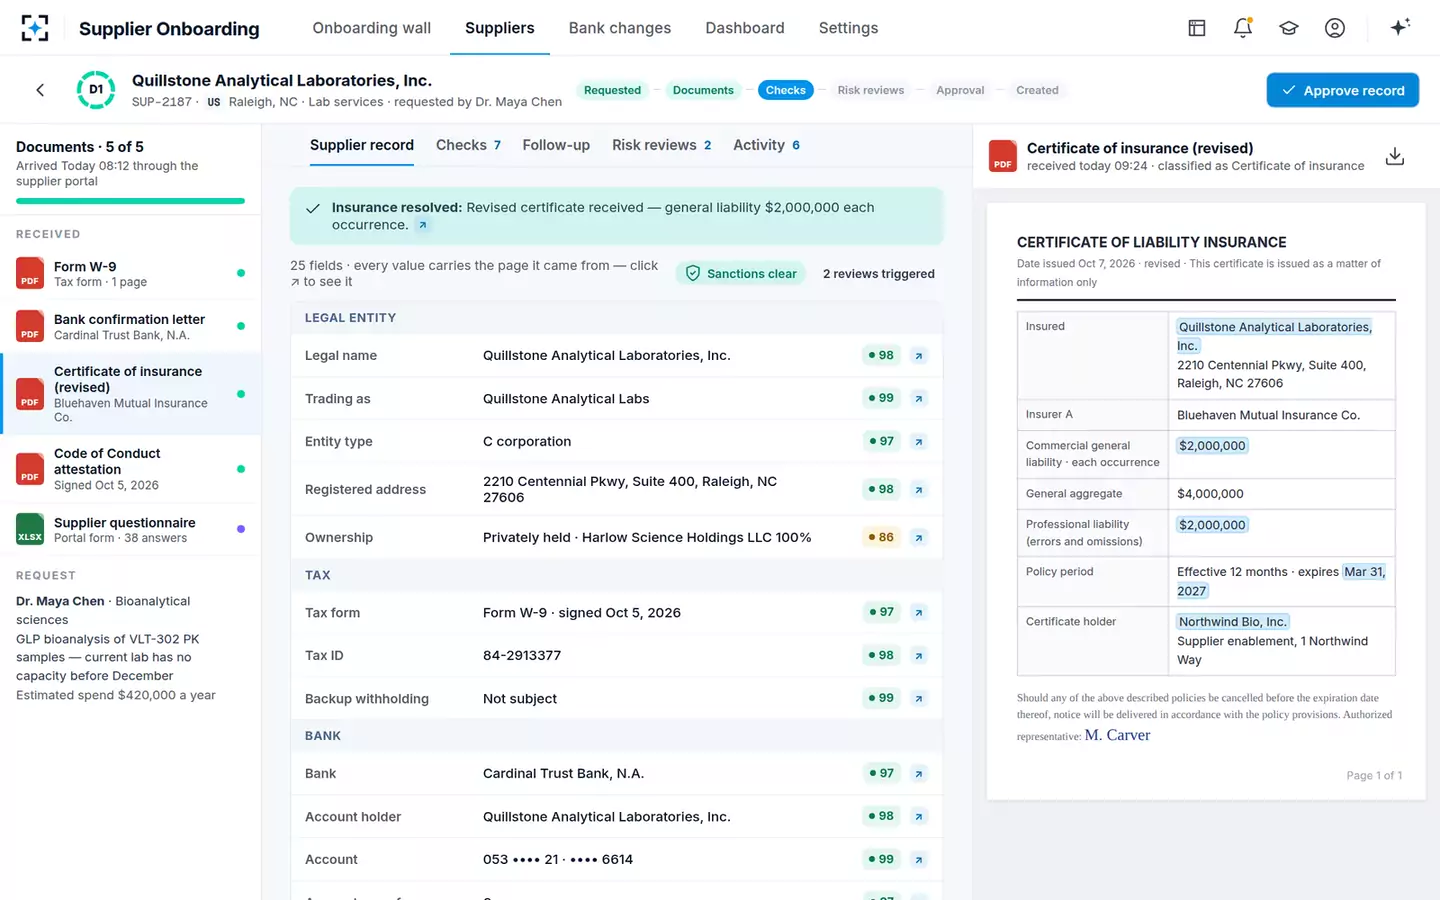Open source arrow for Ownership row
The image size is (1440, 900).
coord(919,538)
